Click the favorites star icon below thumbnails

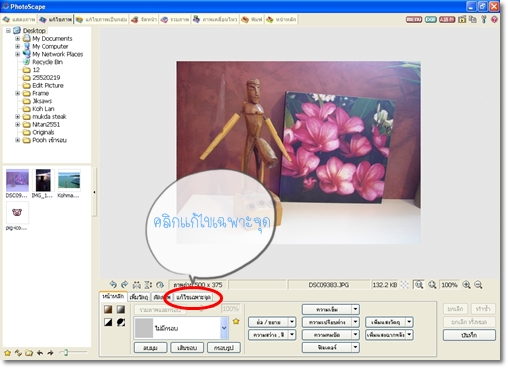click(7, 353)
